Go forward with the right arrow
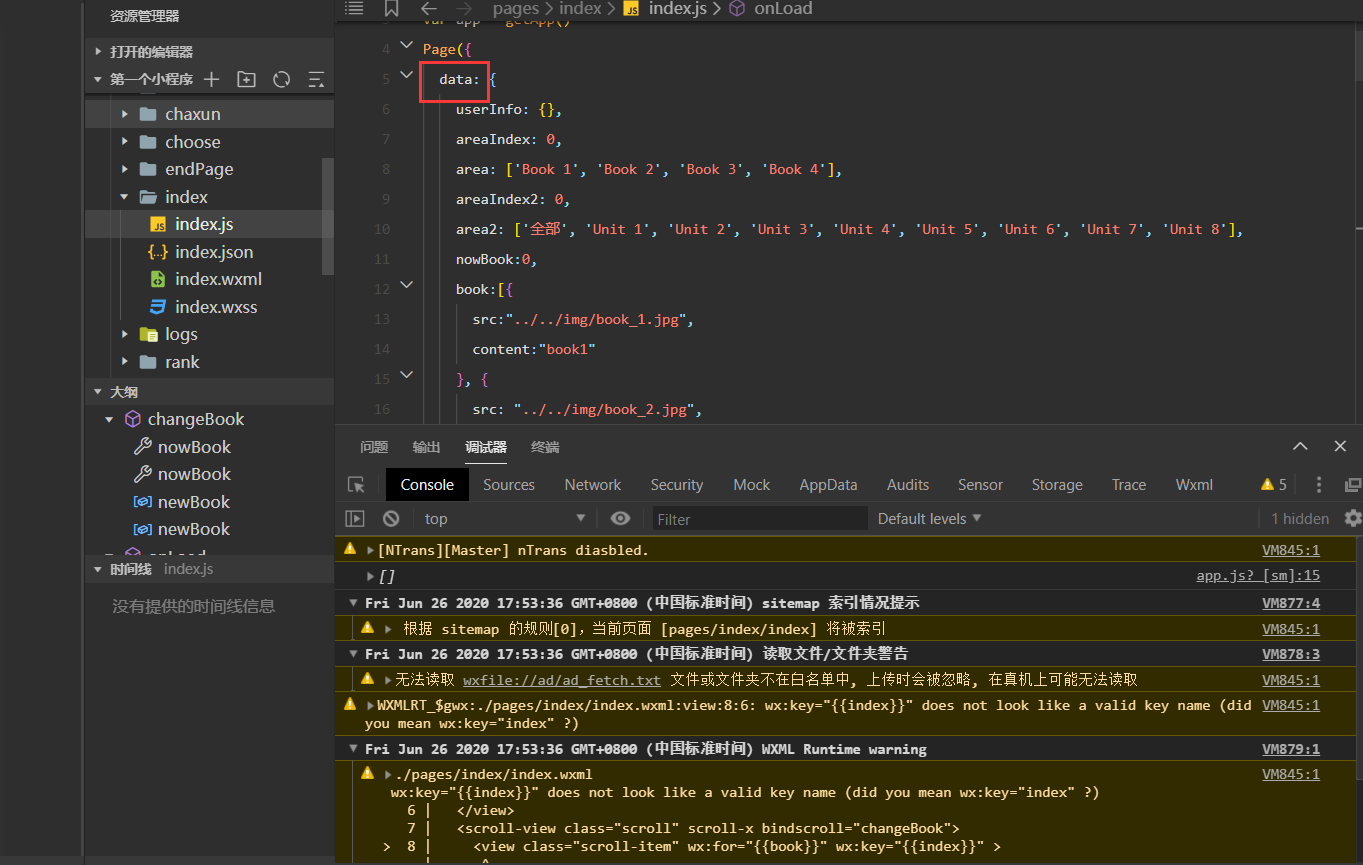The width and height of the screenshot is (1363, 865). pos(464,8)
